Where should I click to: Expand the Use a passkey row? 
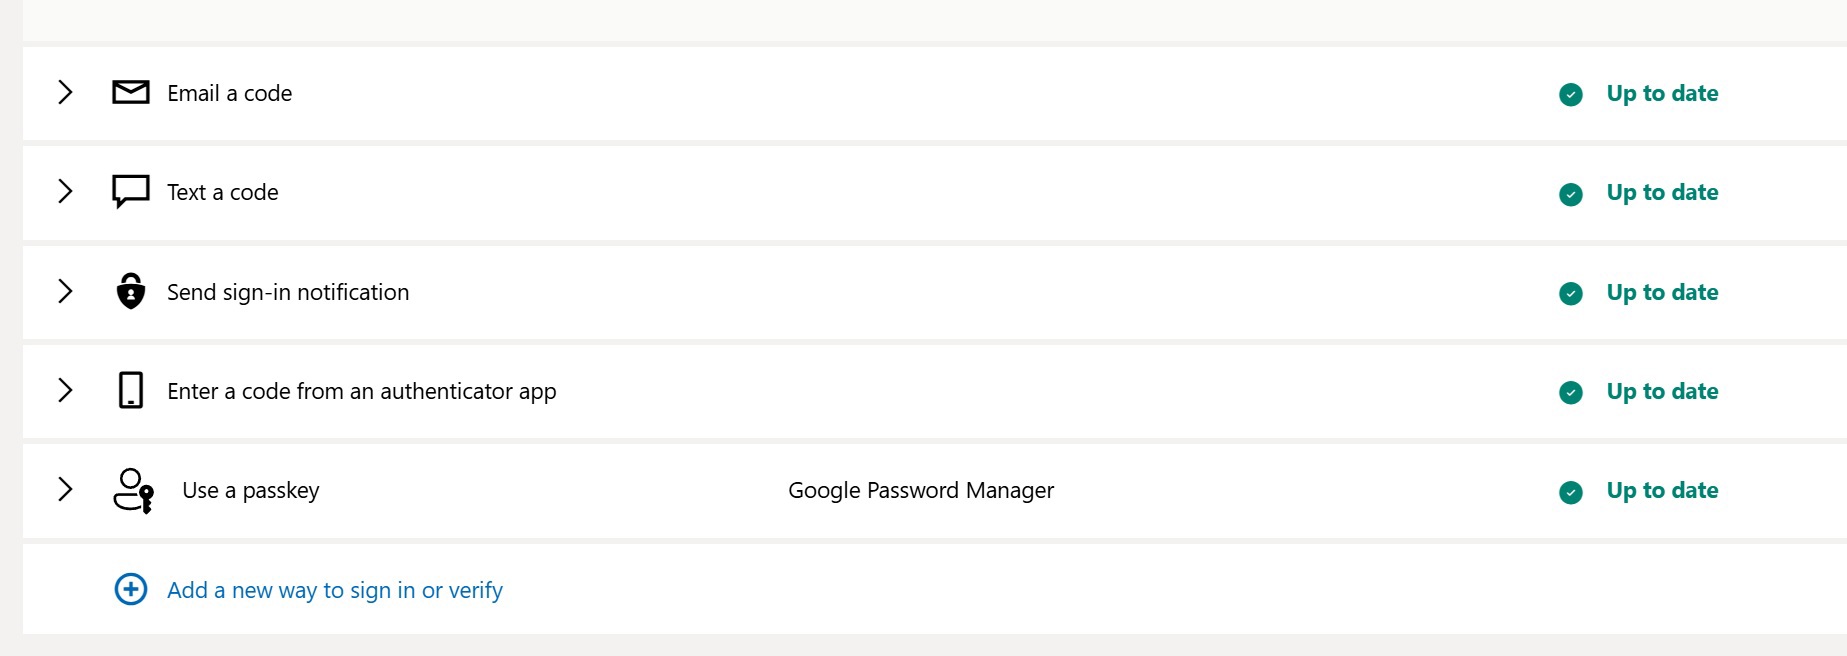coord(66,489)
